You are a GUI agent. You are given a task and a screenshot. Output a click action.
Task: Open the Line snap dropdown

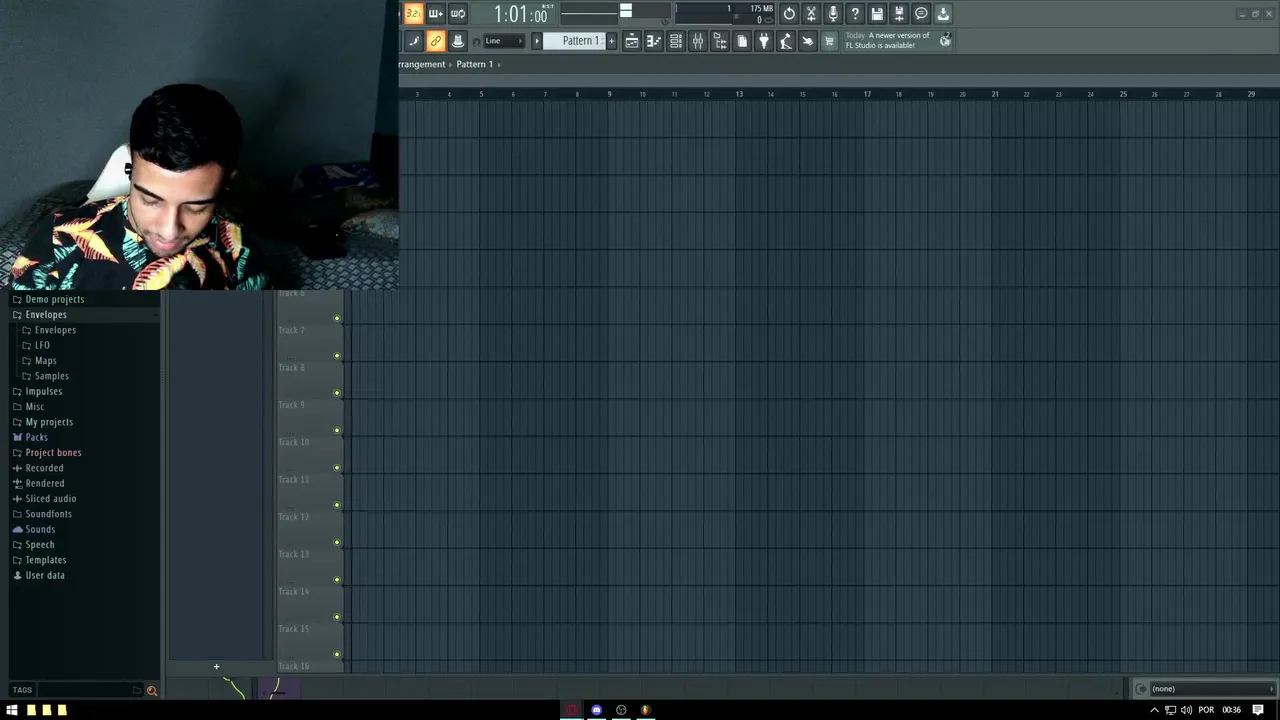coord(503,41)
